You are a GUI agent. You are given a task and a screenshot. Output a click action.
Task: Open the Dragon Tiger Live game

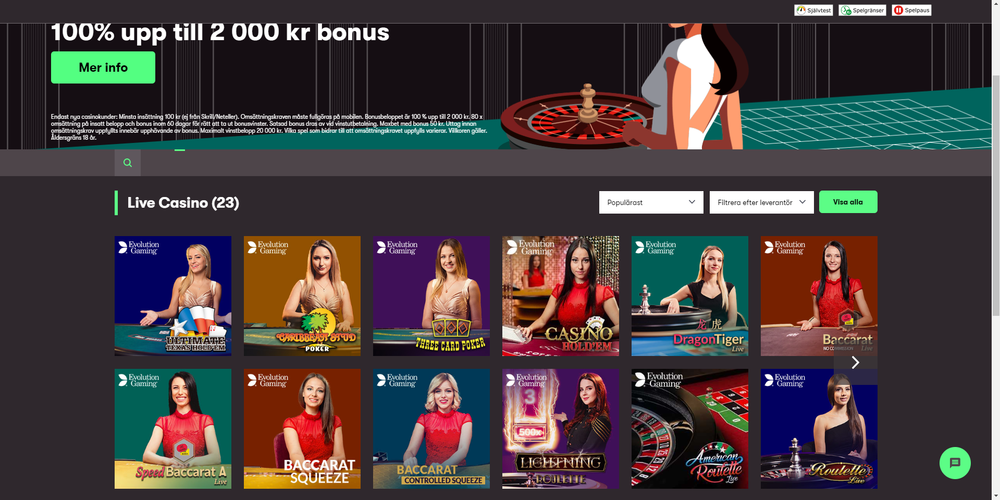click(x=690, y=296)
